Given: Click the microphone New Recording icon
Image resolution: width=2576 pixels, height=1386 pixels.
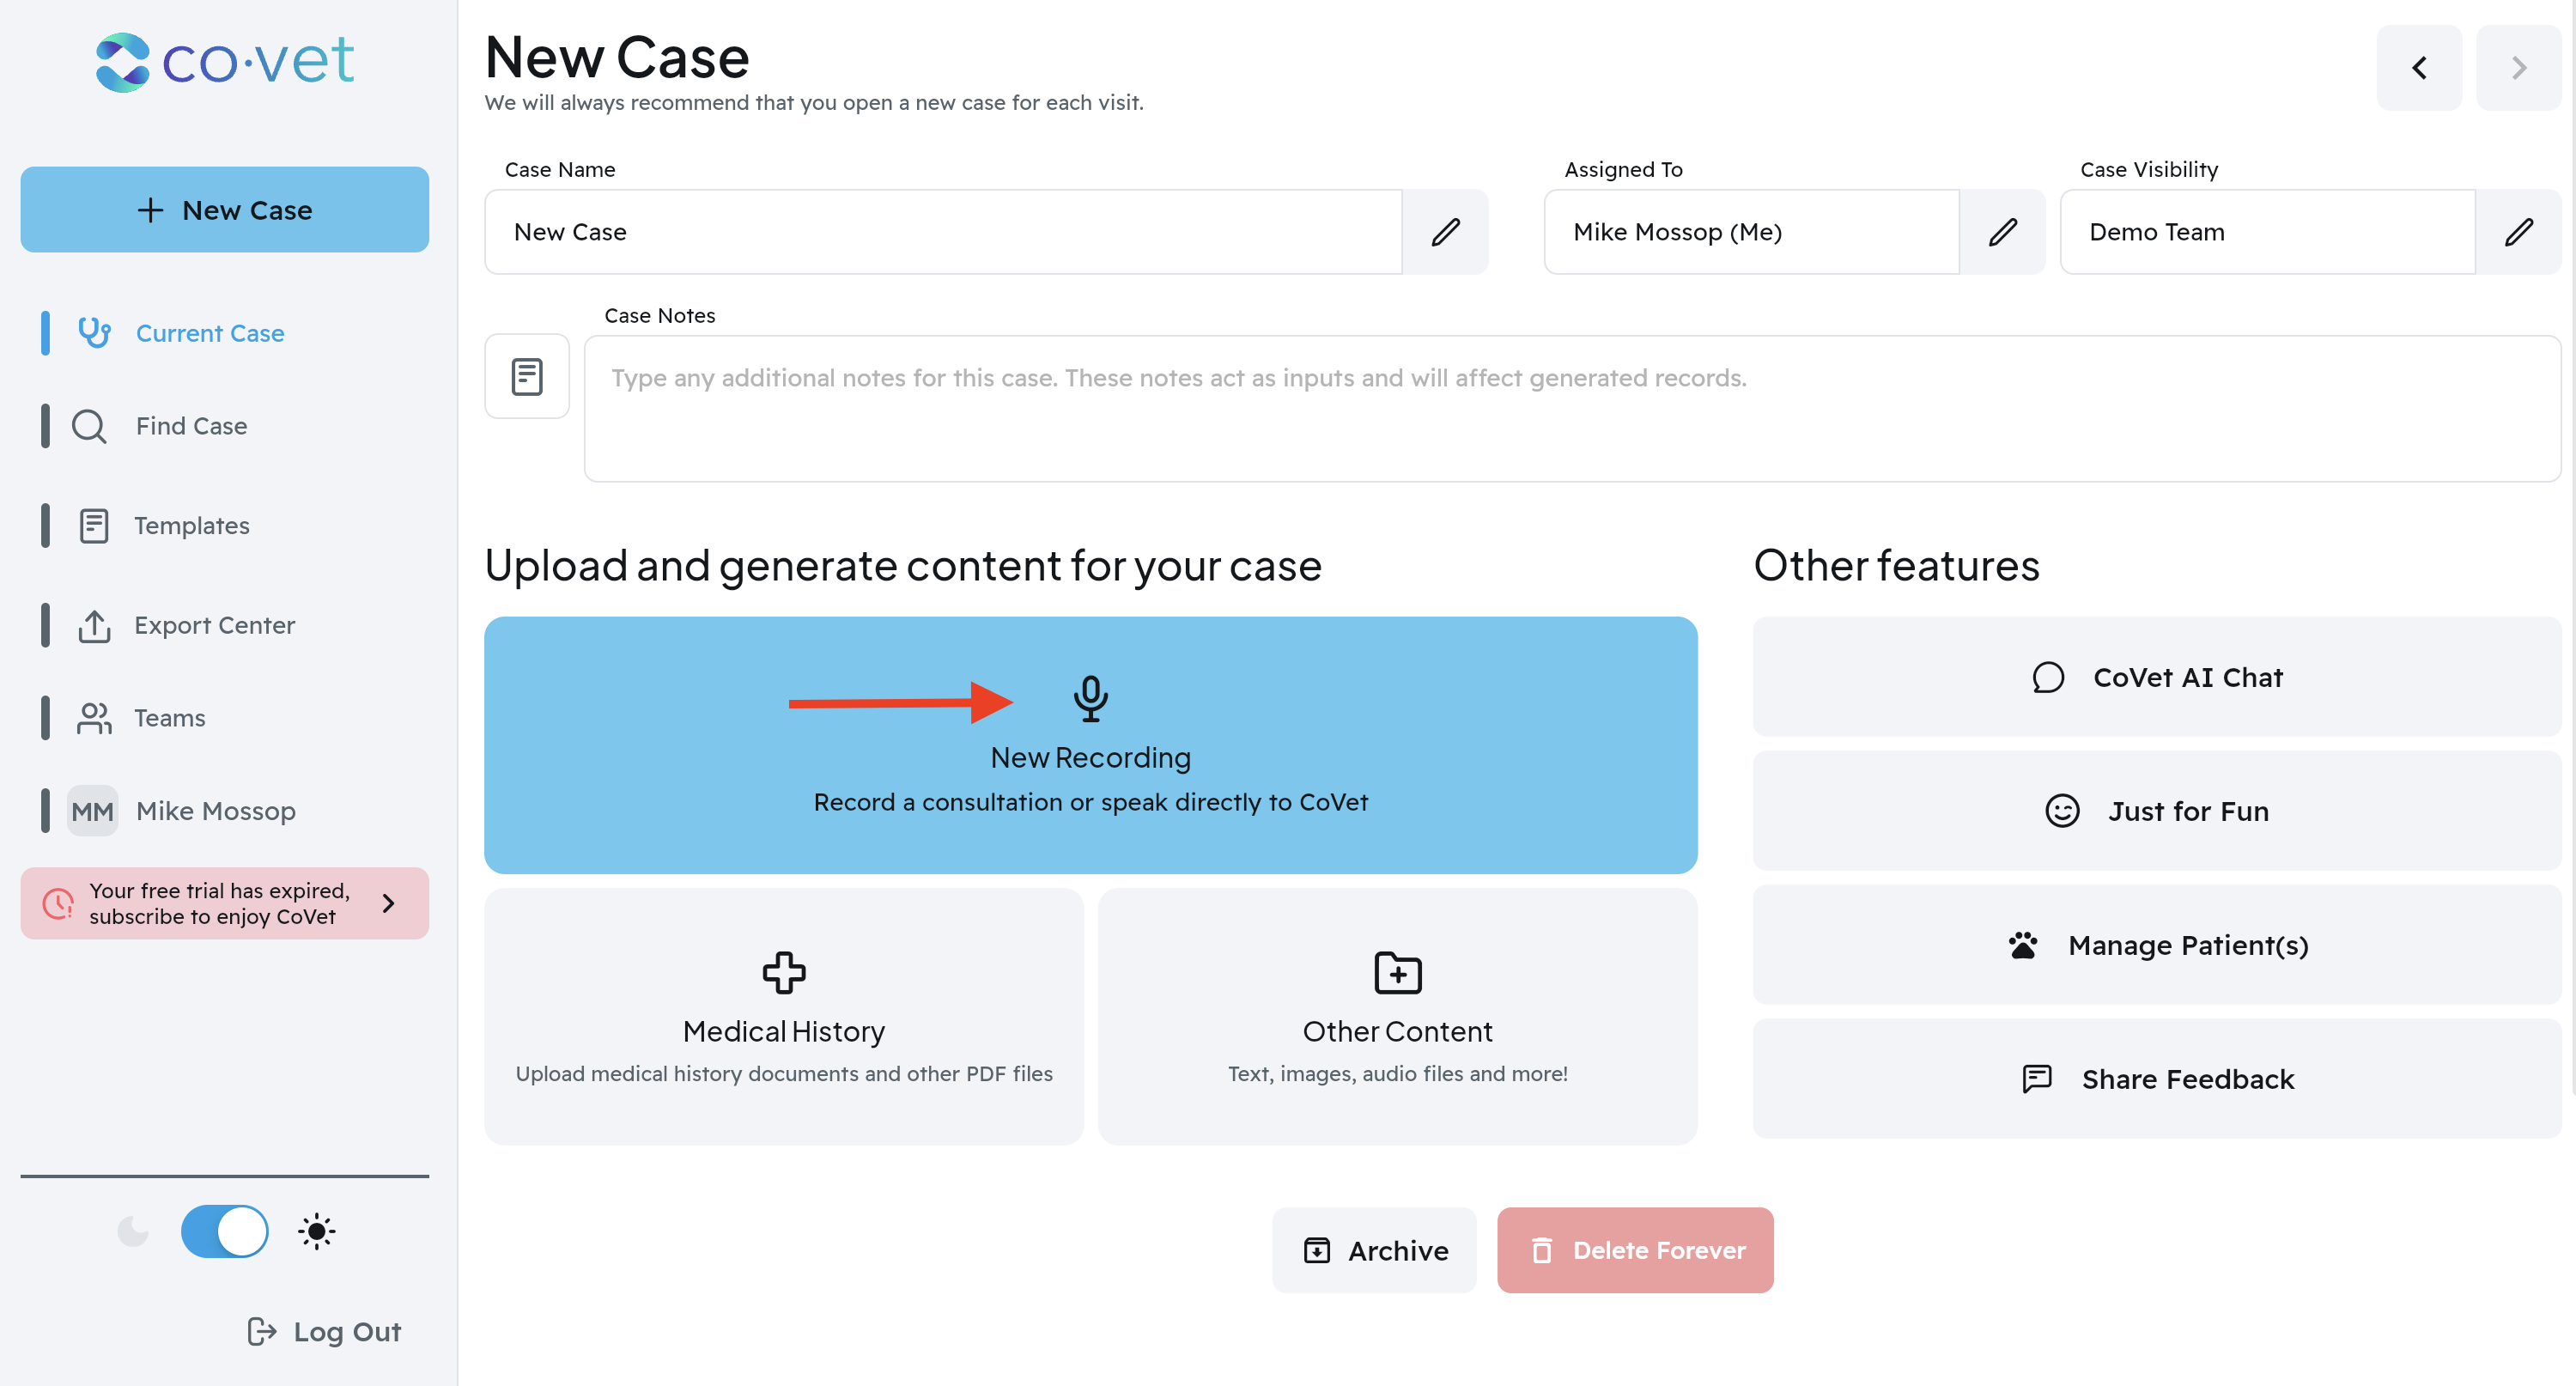Looking at the screenshot, I should click(x=1090, y=698).
